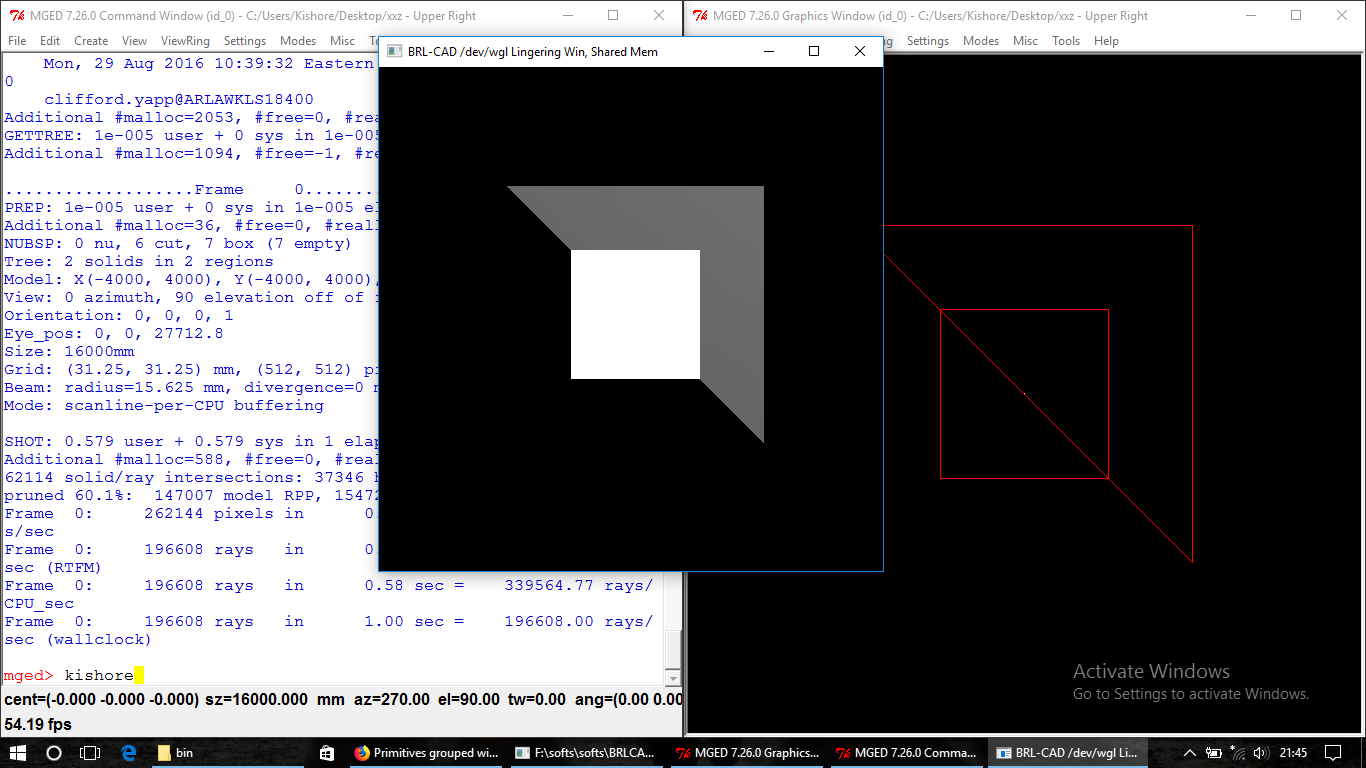
Task: Switch to MGED 7.26.0 Command taskbar button
Action: 906,753
